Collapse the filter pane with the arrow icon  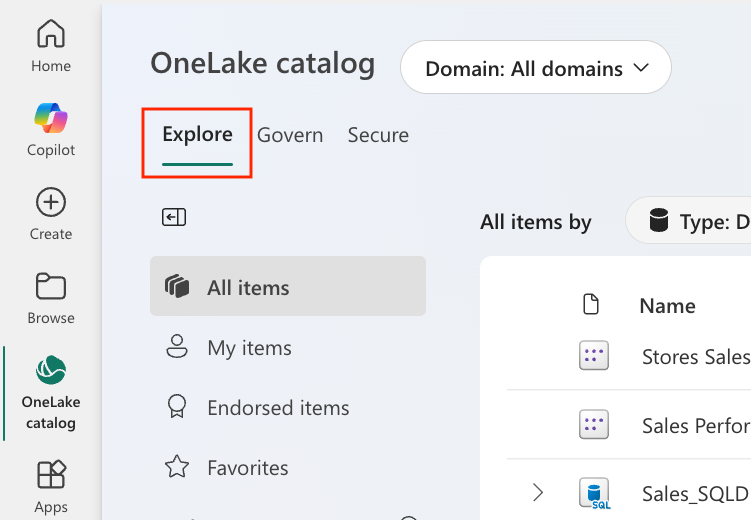(174, 217)
